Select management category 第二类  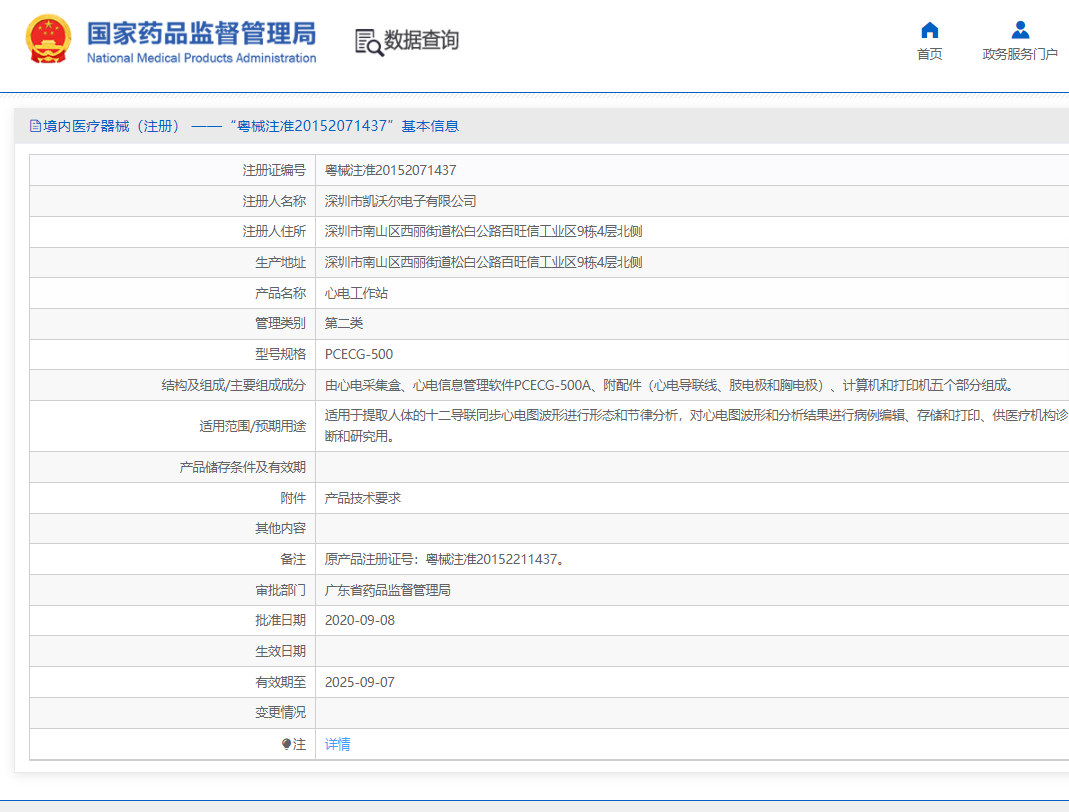coord(344,323)
